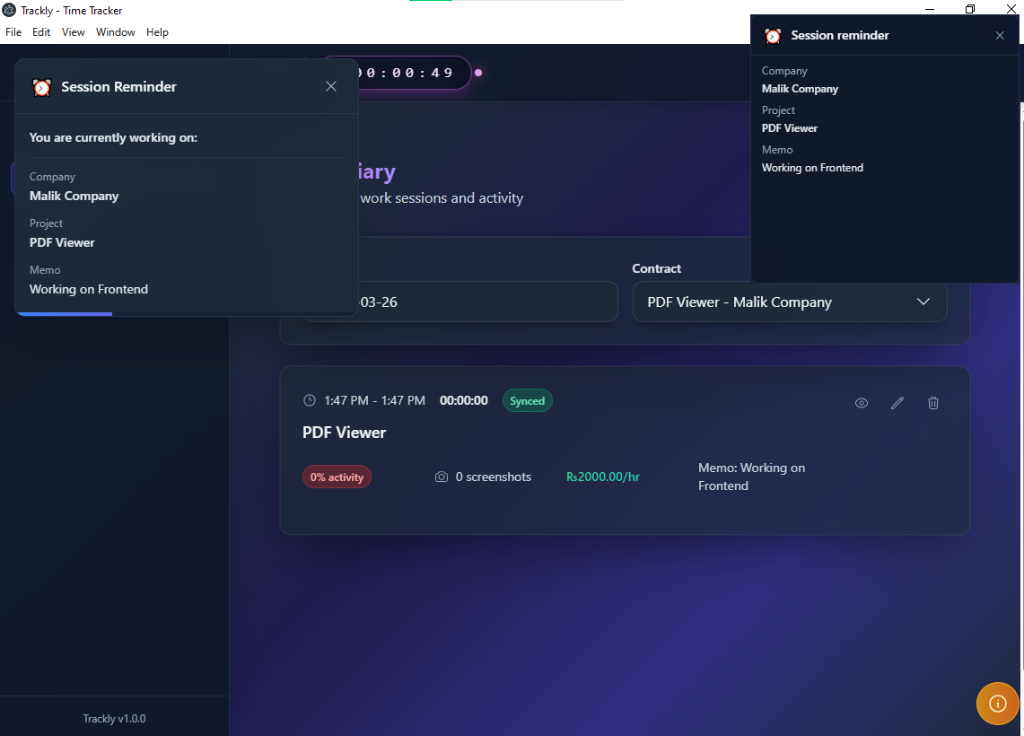Click the Trackly v1.0.0 version label
This screenshot has width=1024, height=736.
[x=114, y=718]
